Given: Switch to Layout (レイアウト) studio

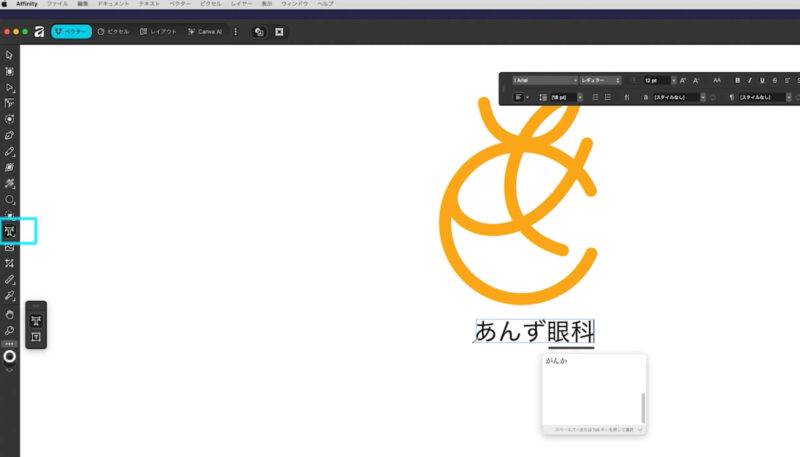Looking at the screenshot, I should pyautogui.click(x=158, y=32).
